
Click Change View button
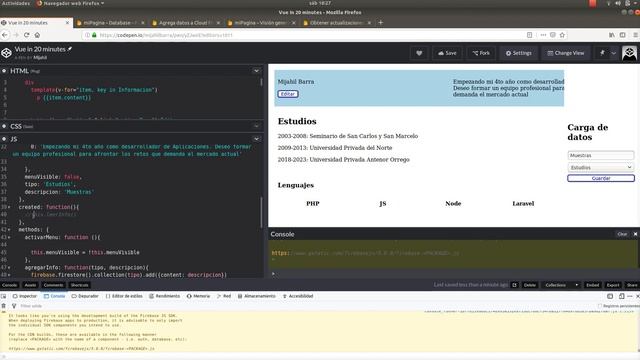pos(566,53)
